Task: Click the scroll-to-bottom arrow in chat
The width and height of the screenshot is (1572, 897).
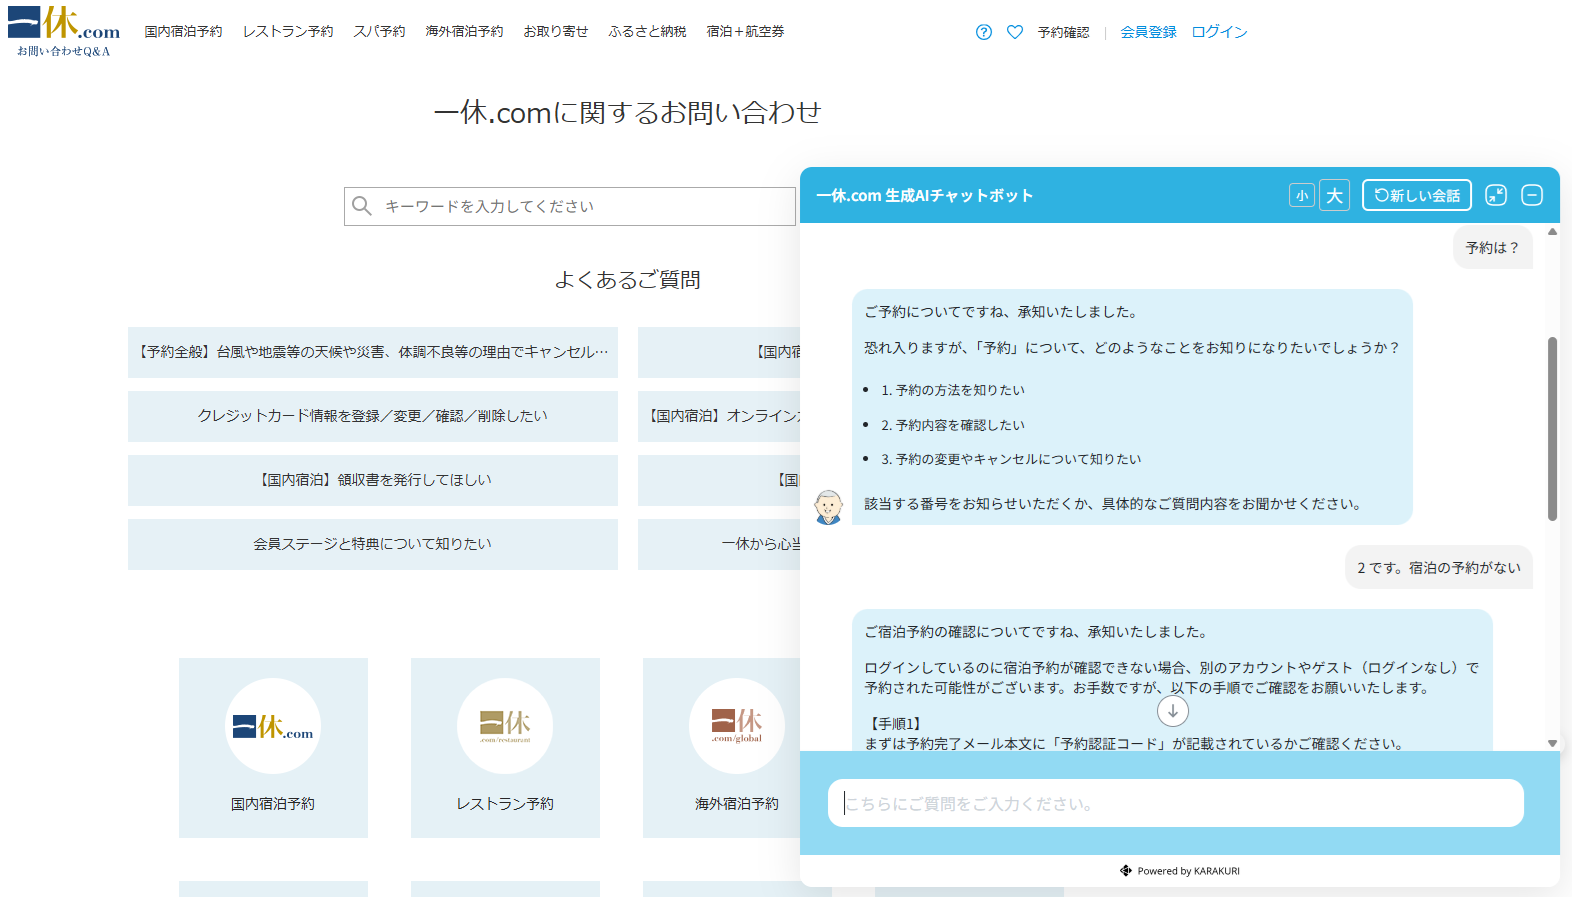Action: (1173, 711)
